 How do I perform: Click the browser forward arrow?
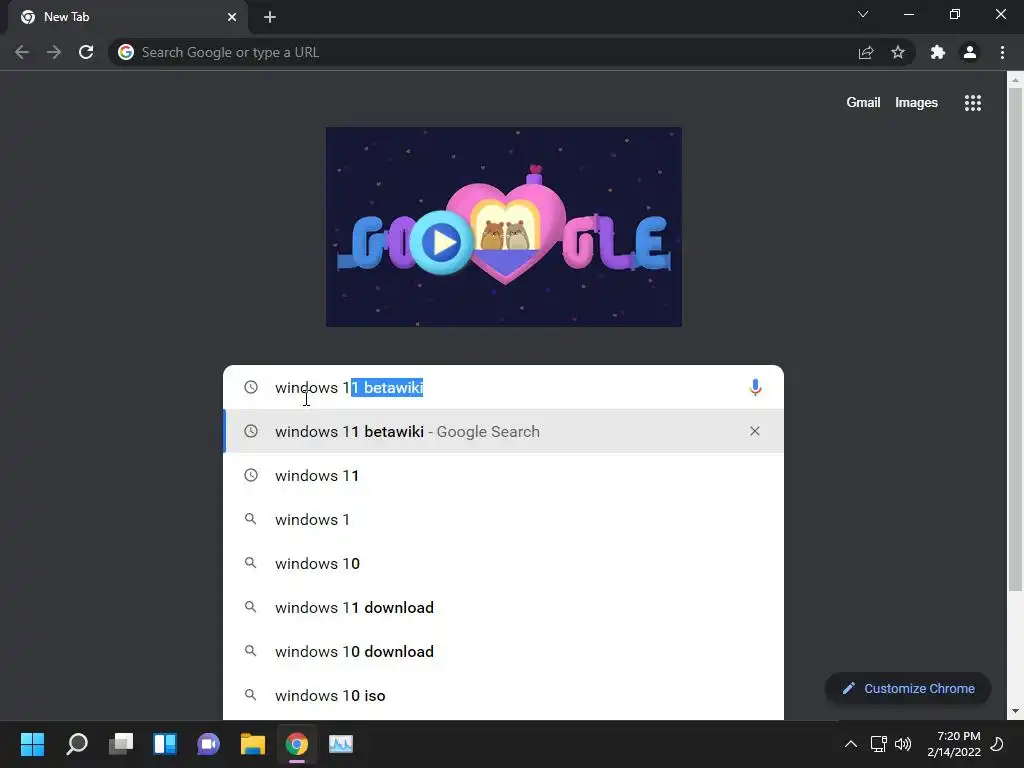(x=54, y=52)
